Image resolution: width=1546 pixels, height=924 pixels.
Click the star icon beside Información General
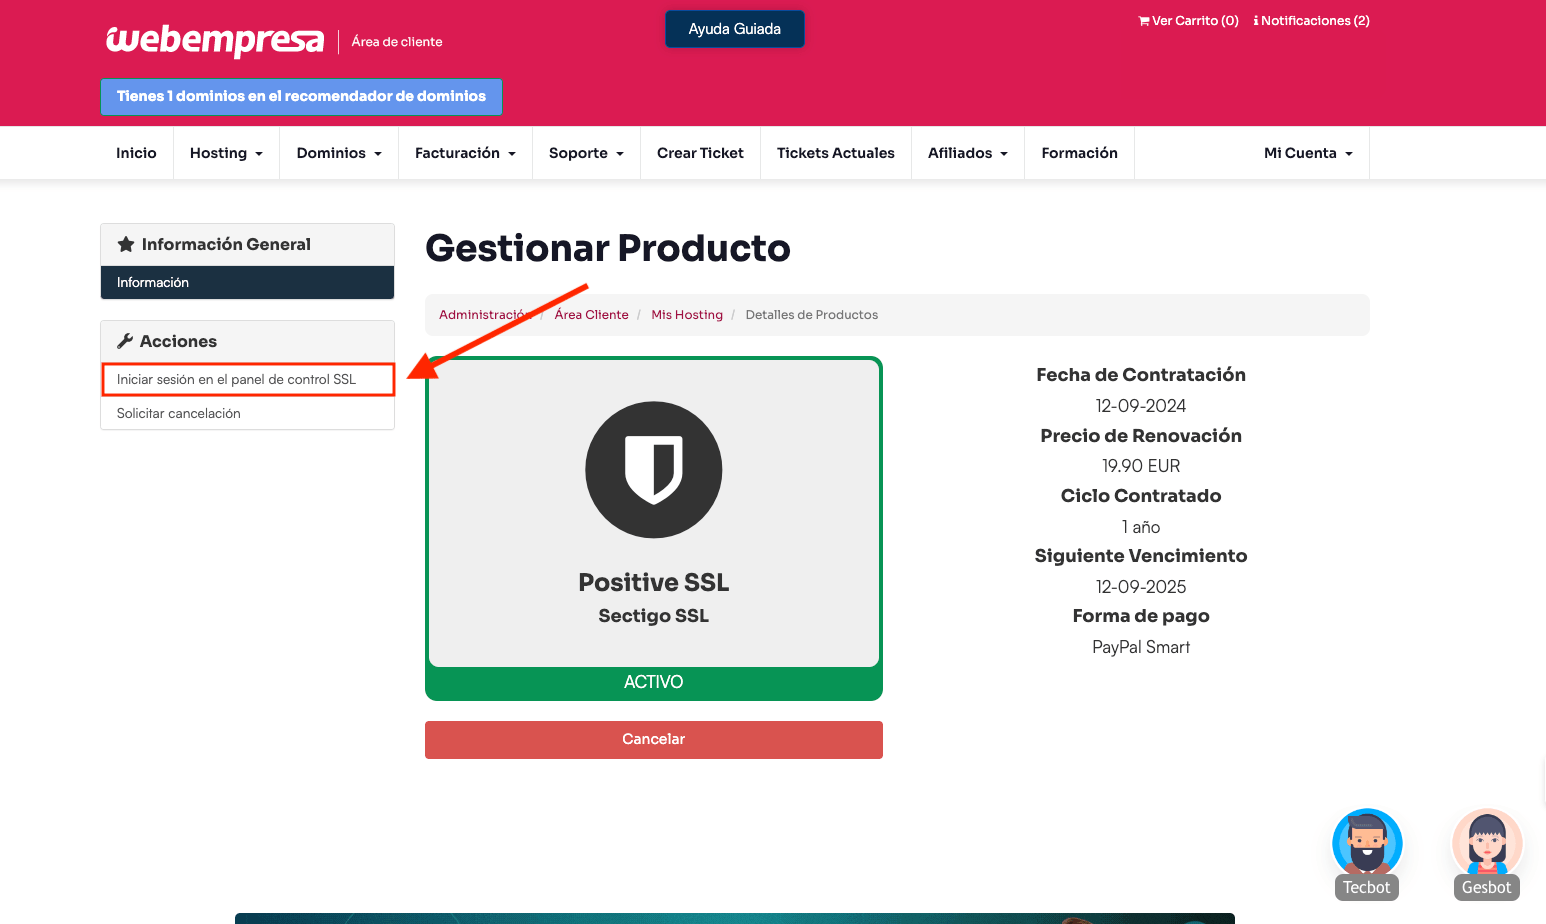click(x=126, y=244)
